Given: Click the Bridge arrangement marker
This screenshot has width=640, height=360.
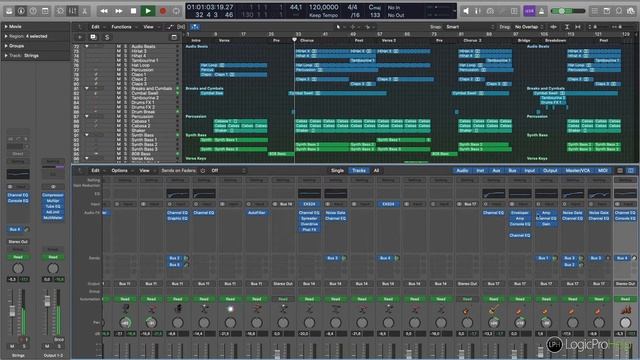Looking at the screenshot, I should (x=524, y=40).
